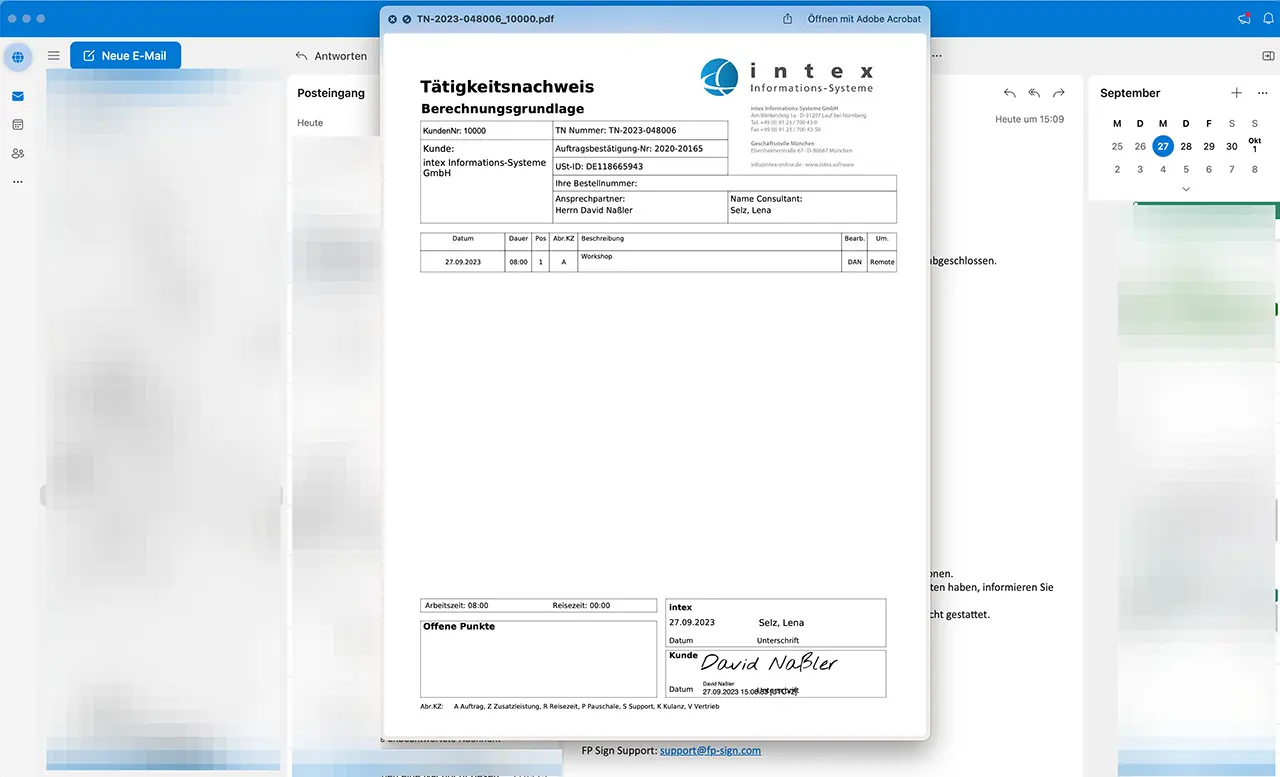This screenshot has width=1280, height=777.
Task: Add new event with calendar plus icon
Action: point(1236,93)
